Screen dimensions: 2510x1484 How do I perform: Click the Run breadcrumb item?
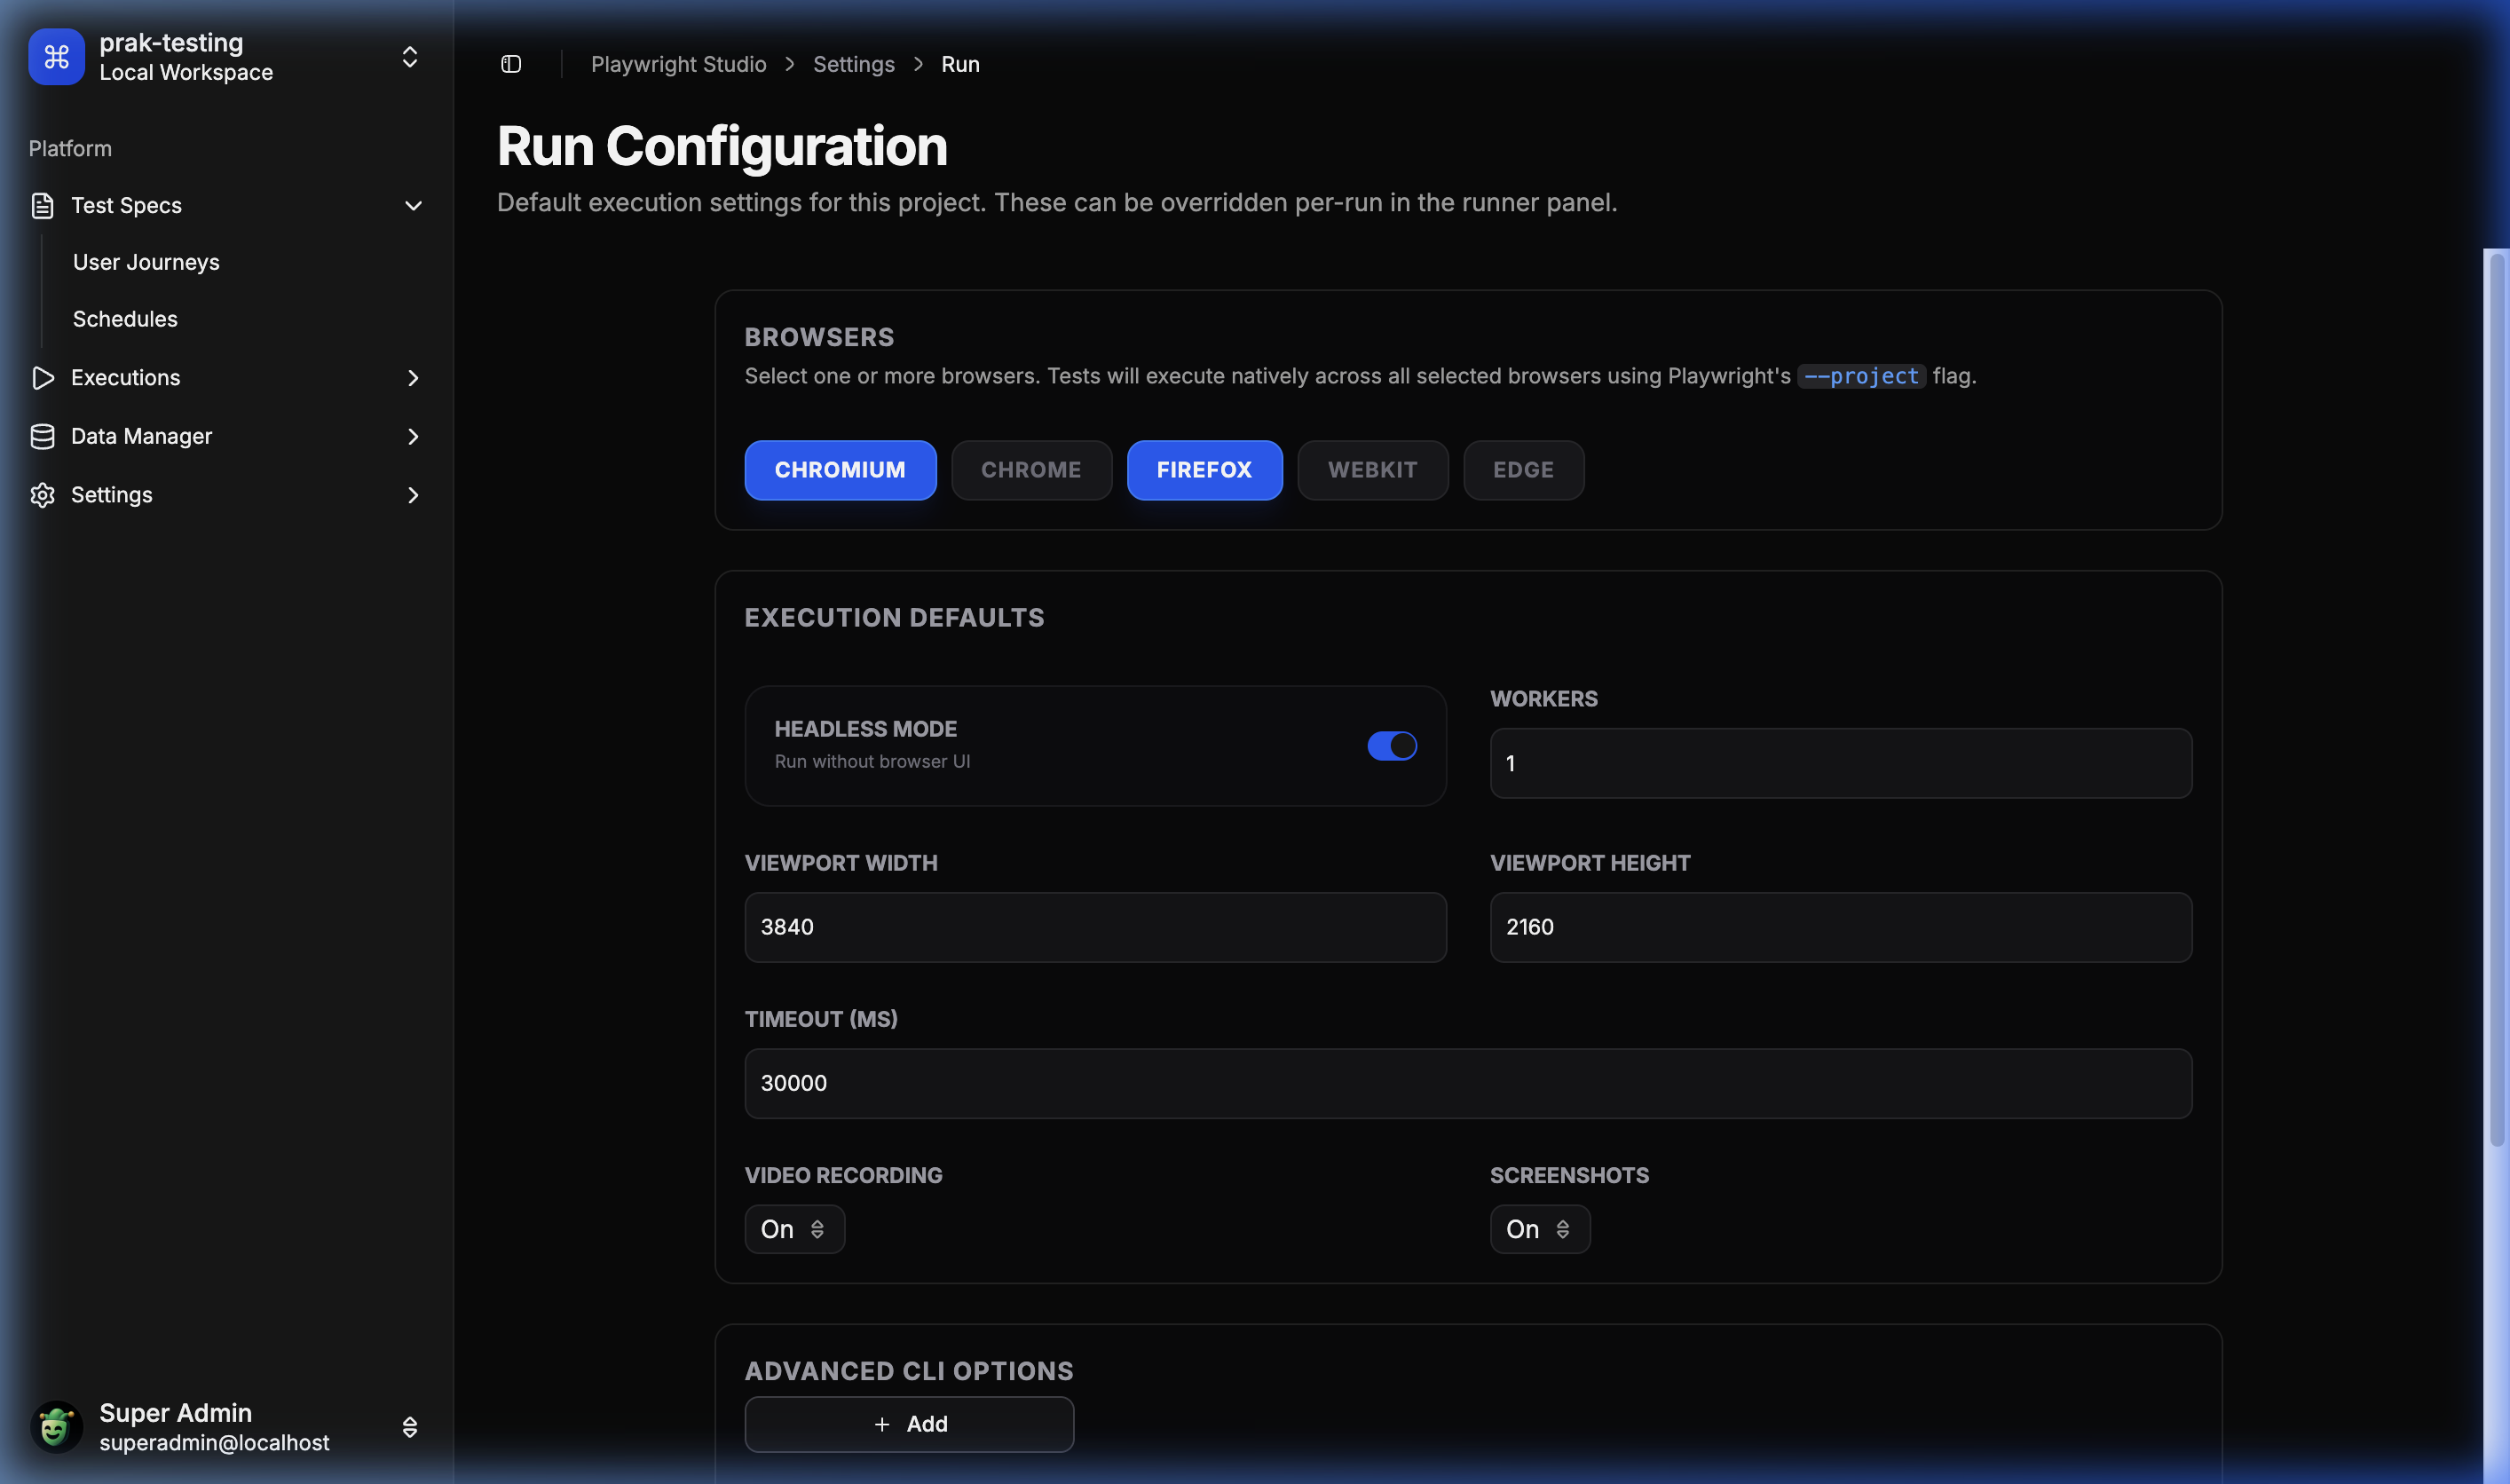pyautogui.click(x=960, y=64)
